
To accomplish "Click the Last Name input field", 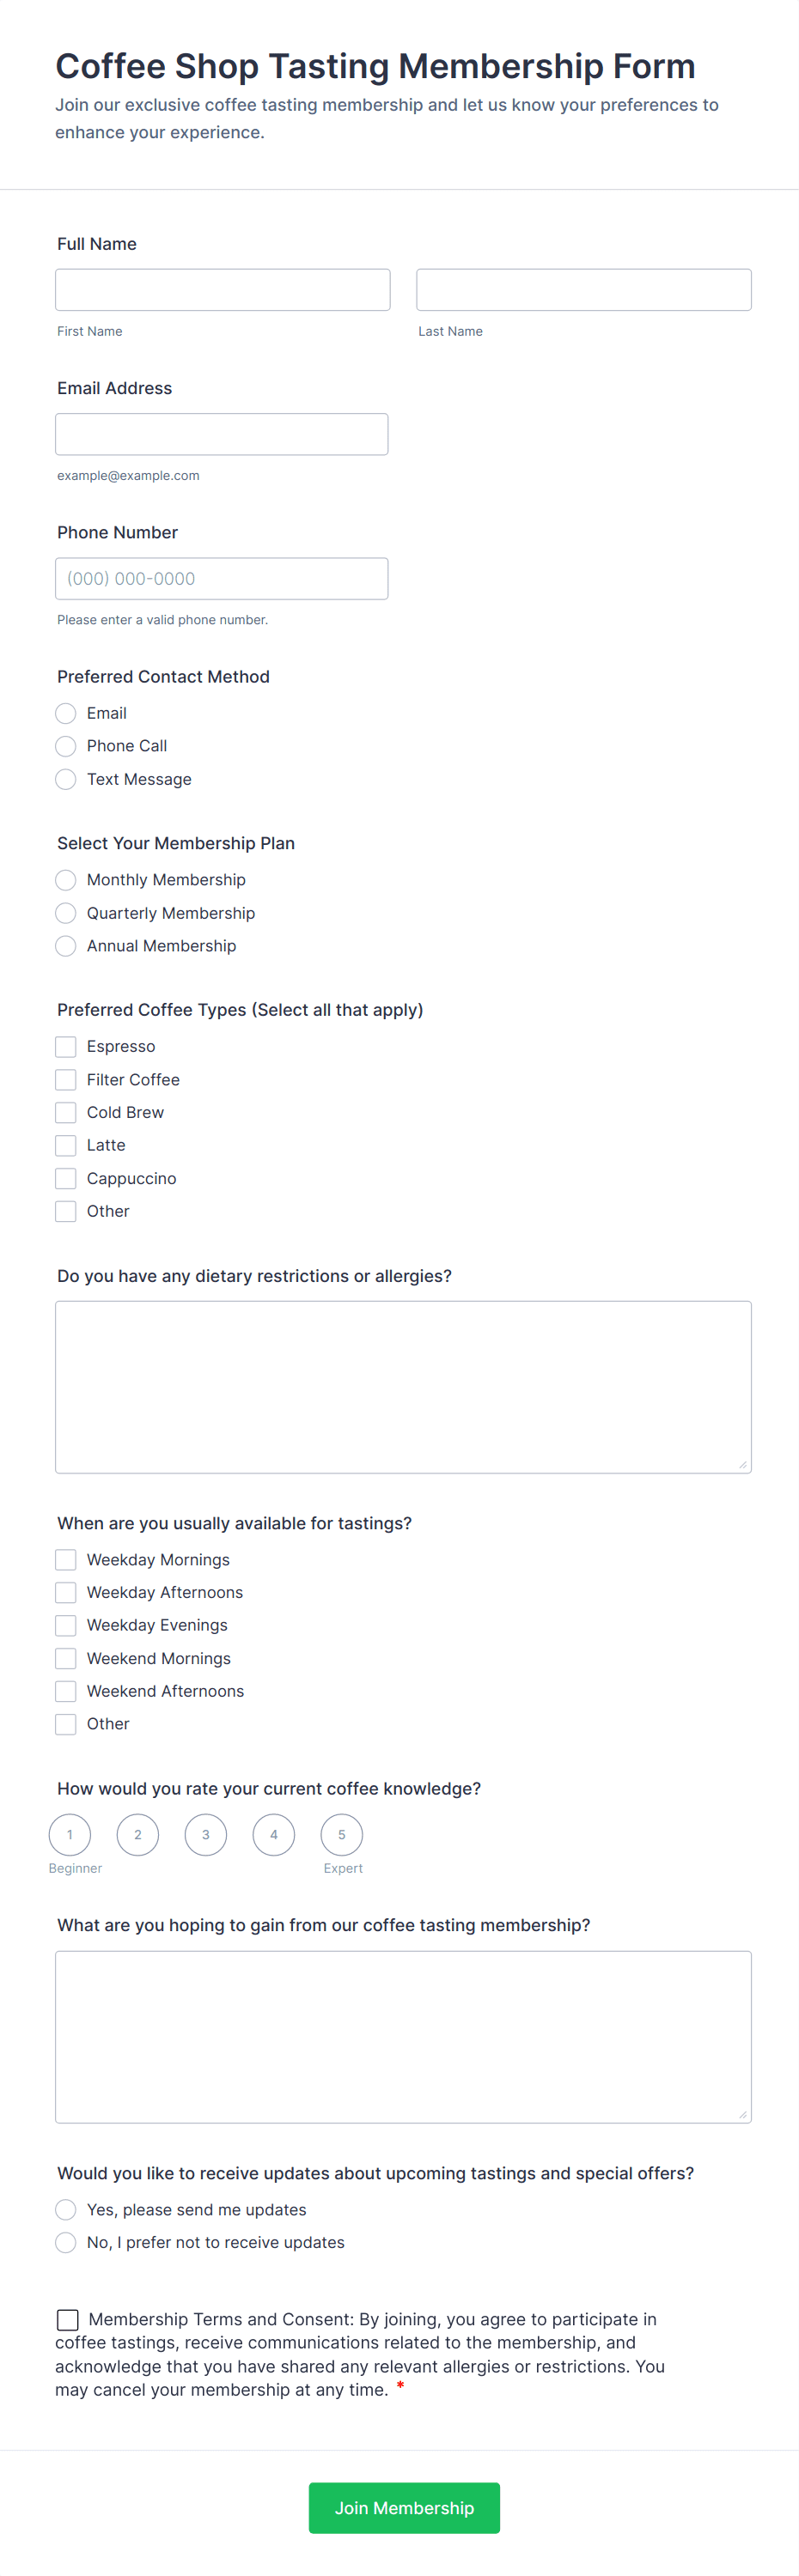I will [583, 290].
